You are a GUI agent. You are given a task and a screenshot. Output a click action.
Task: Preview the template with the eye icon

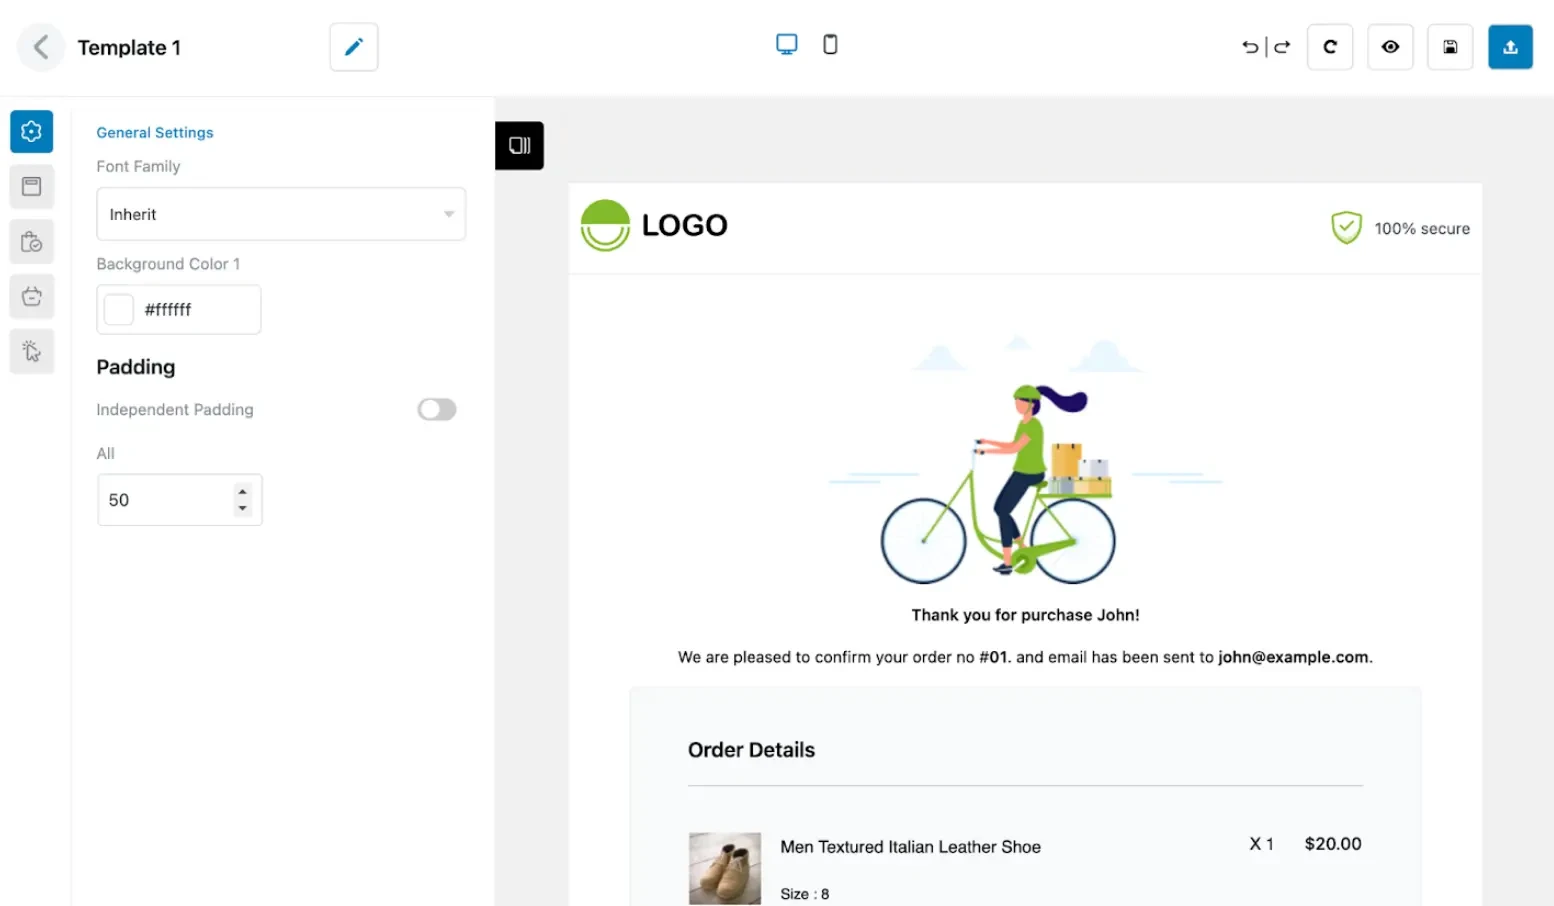[1390, 46]
